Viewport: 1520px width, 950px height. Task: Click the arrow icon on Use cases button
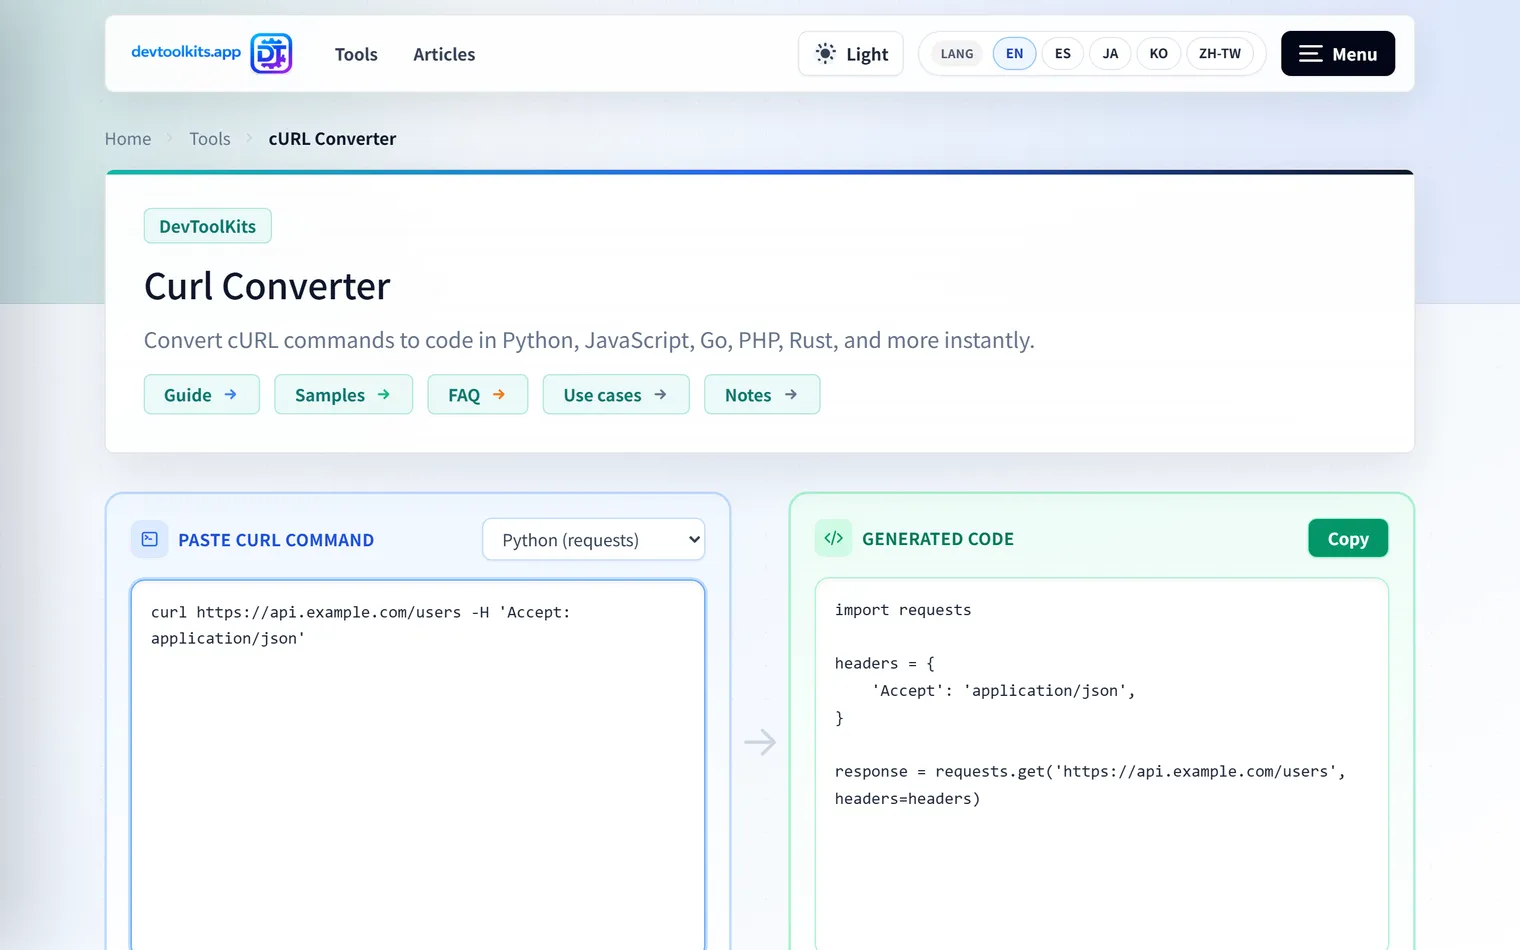(661, 395)
